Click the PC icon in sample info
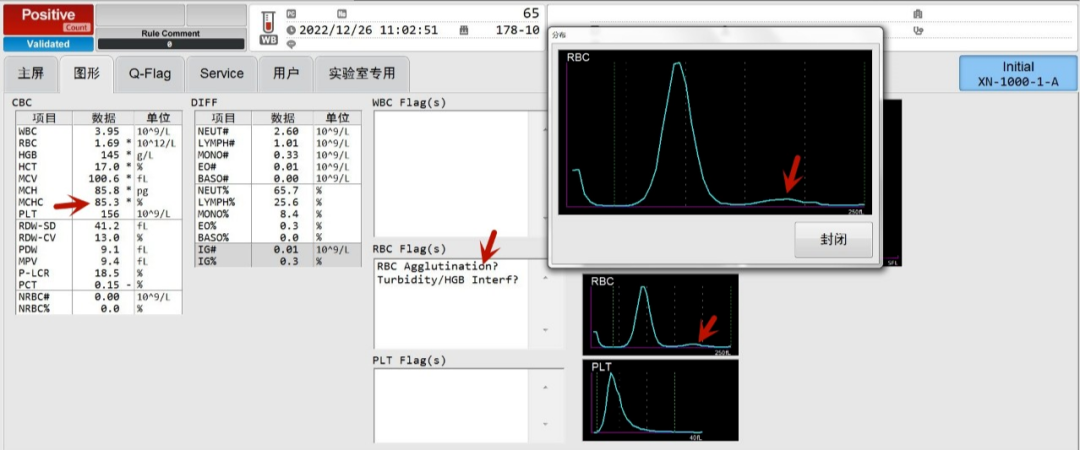1080x450 pixels. pyautogui.click(x=291, y=14)
